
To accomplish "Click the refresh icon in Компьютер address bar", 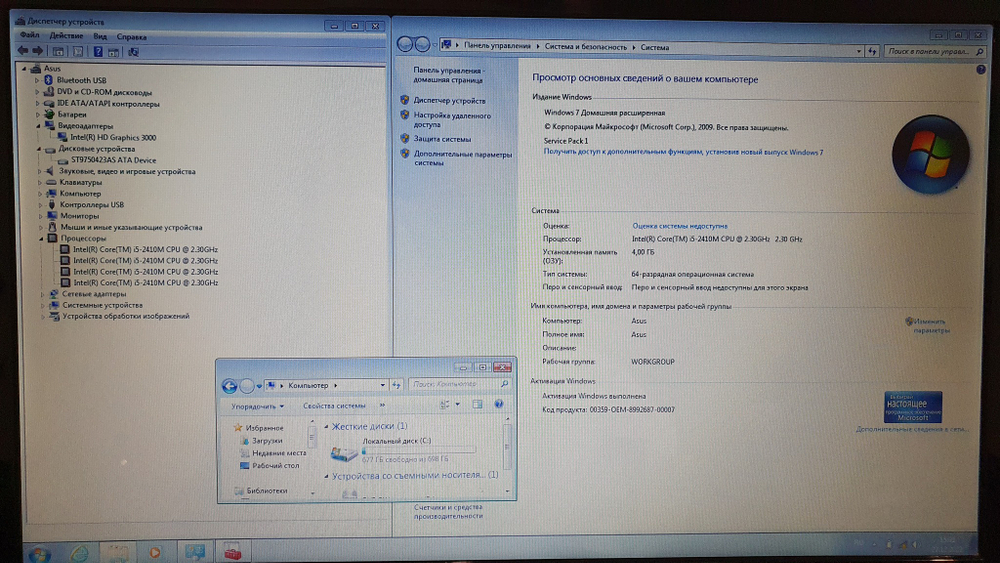I will [x=397, y=385].
